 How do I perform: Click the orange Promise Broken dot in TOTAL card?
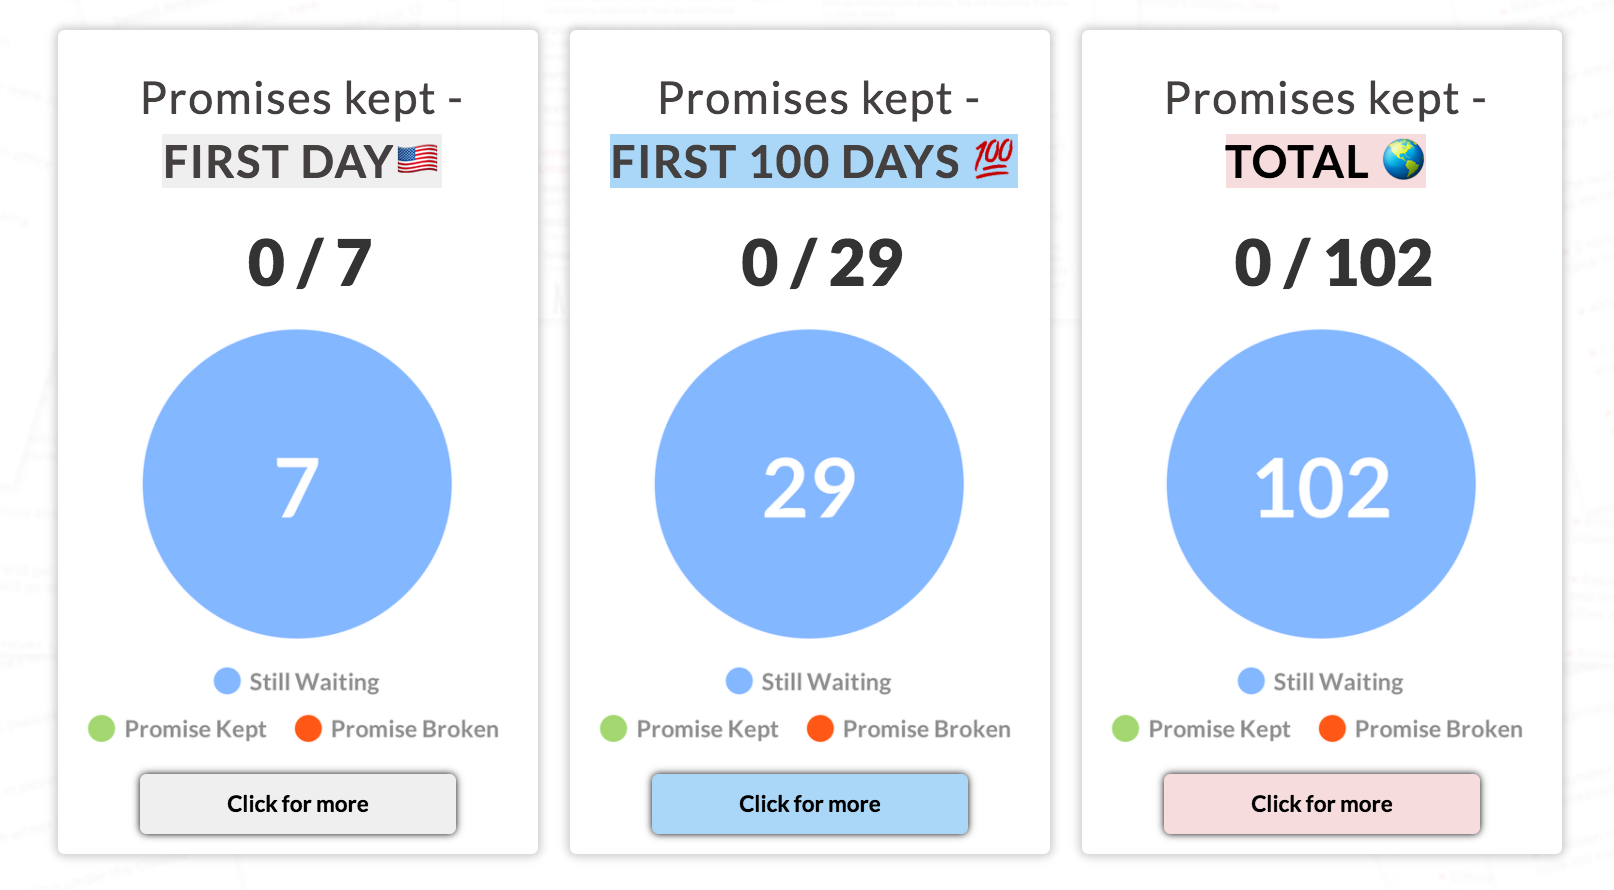coord(1333,729)
